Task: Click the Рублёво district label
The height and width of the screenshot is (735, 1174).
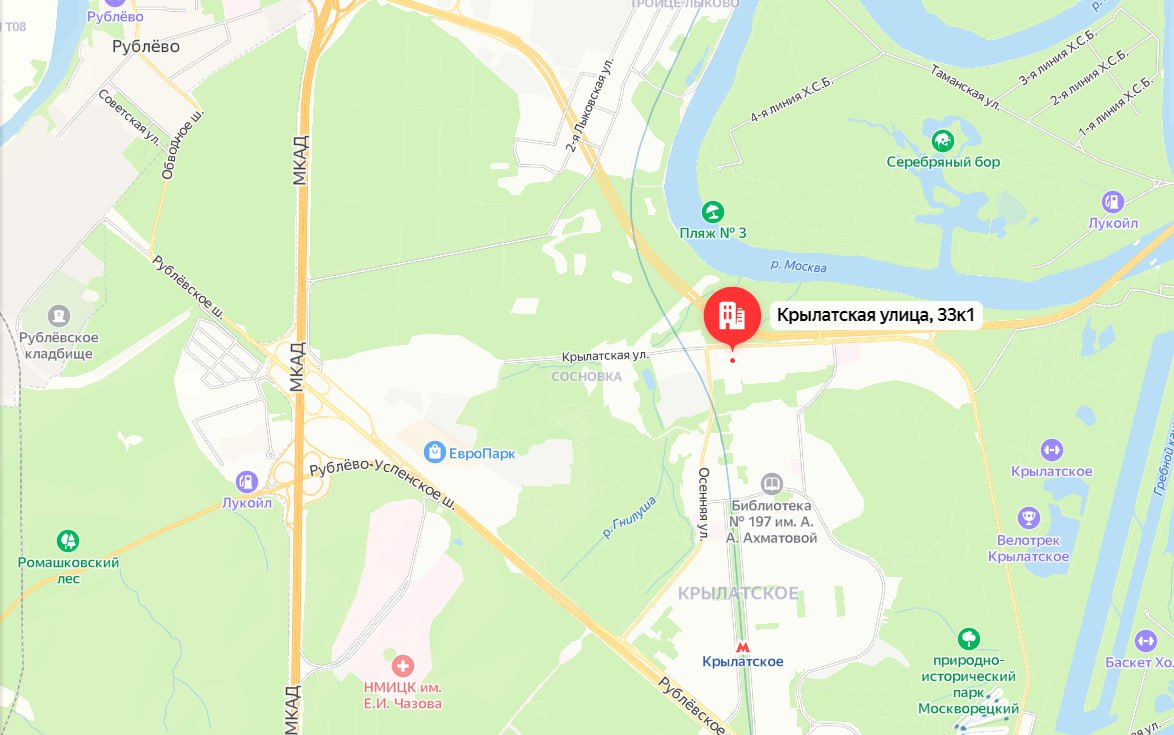Action: tap(145, 46)
